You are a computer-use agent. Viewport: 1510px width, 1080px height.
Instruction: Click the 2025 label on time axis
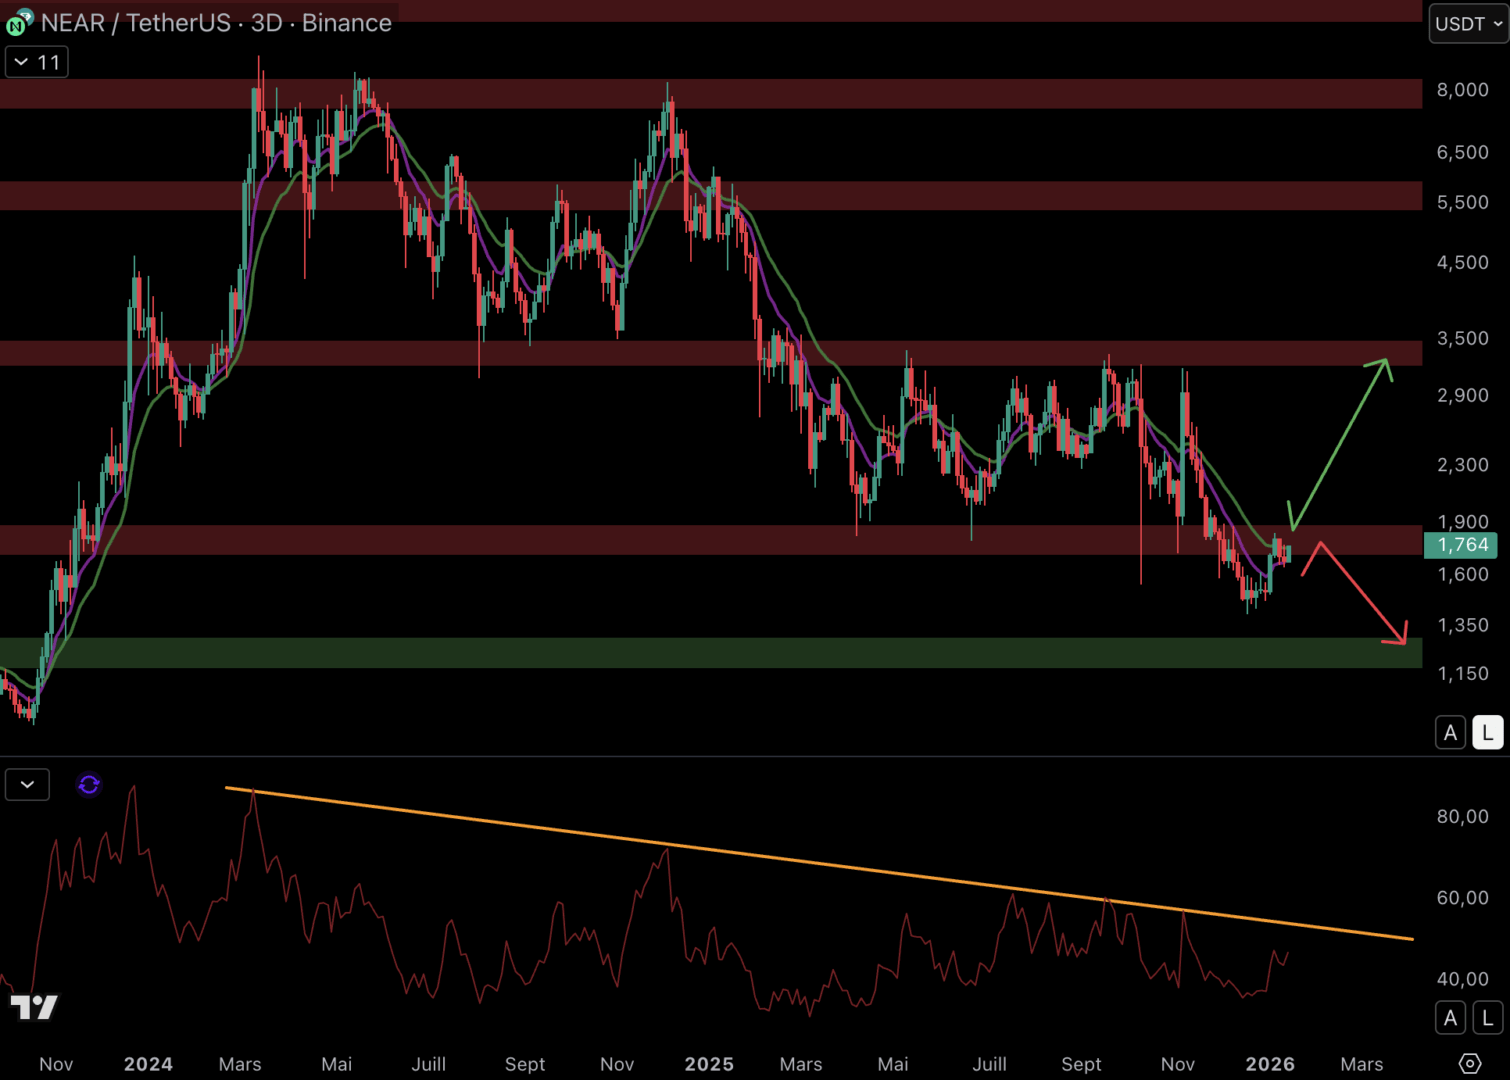tap(709, 1064)
